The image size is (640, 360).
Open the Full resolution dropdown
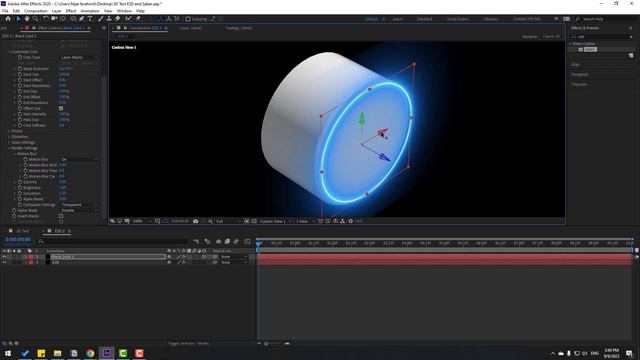228,221
